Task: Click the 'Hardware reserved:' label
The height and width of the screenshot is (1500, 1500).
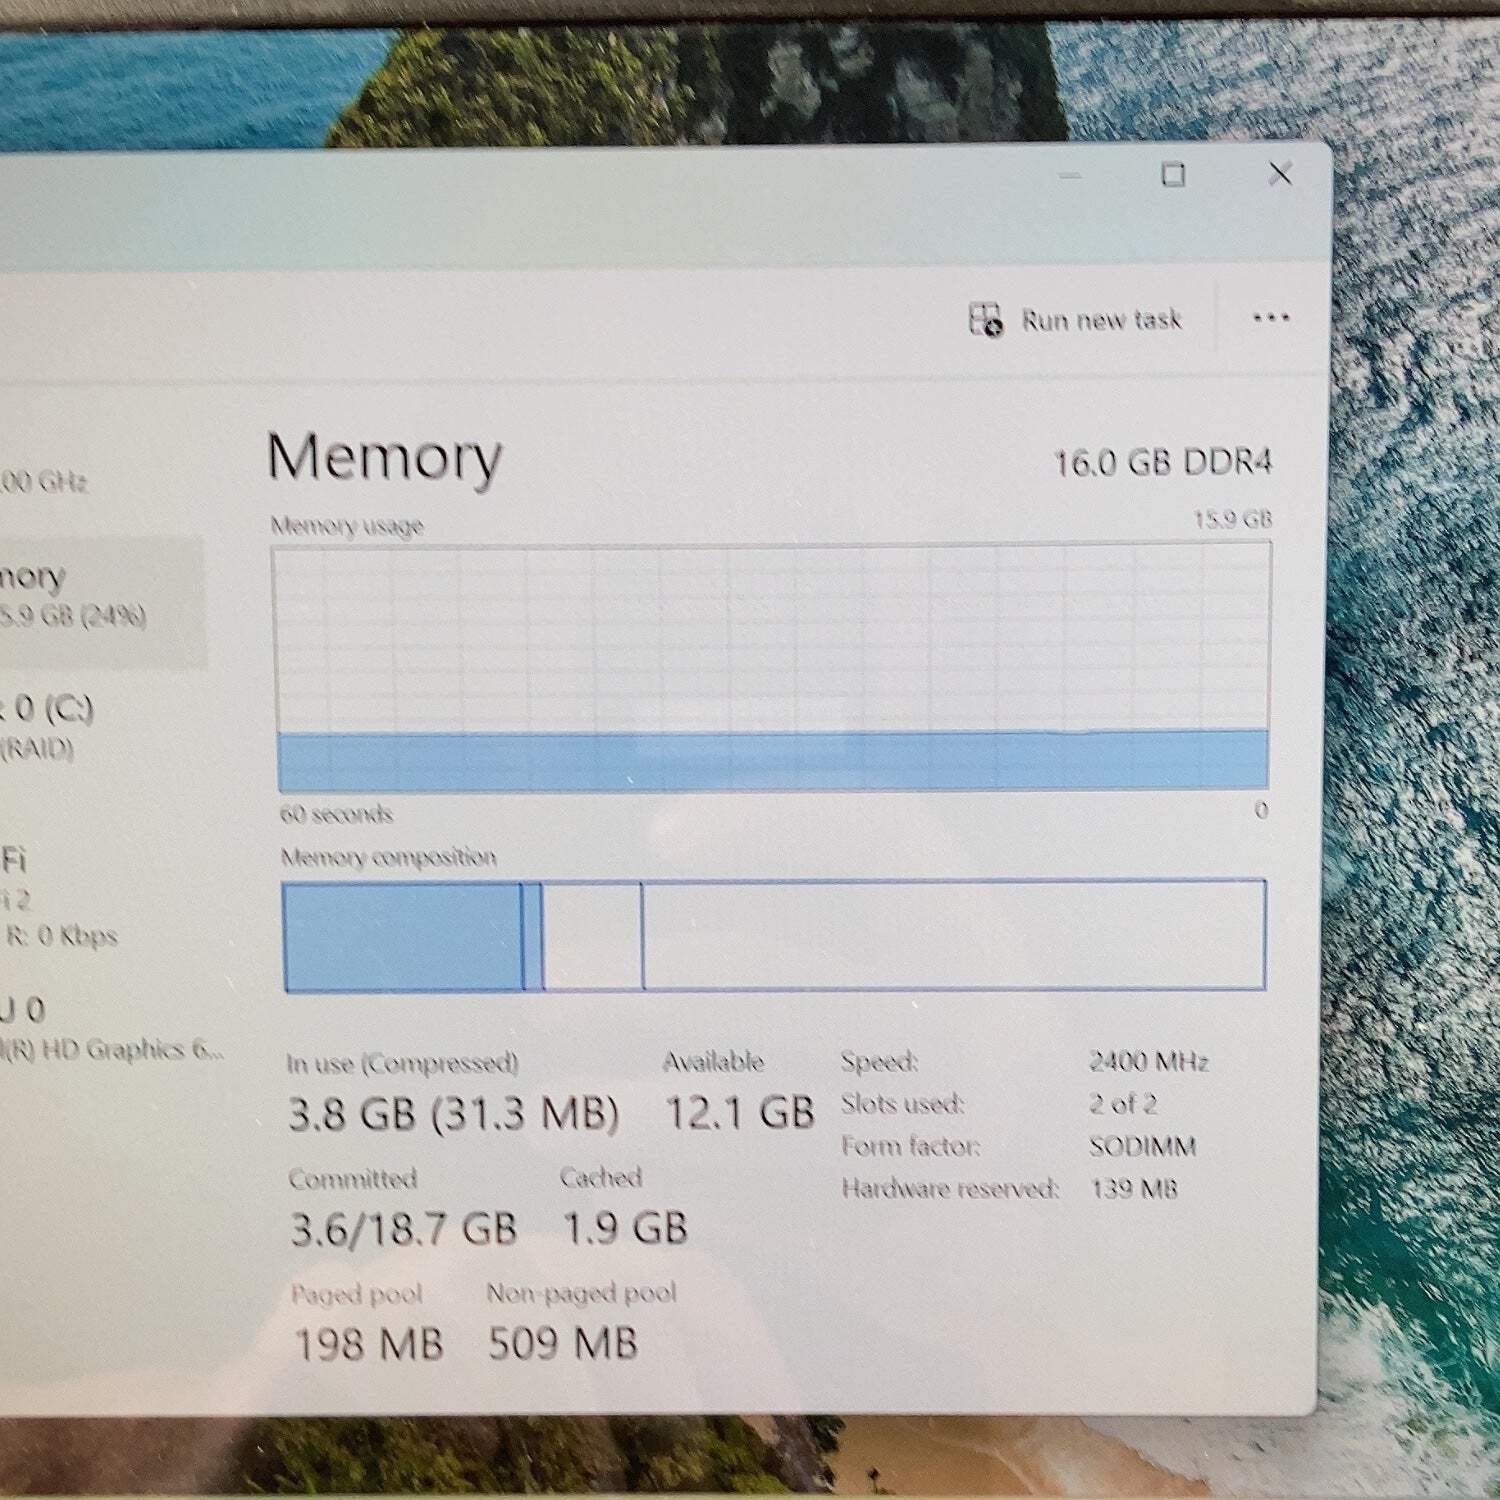Action: click(950, 1189)
